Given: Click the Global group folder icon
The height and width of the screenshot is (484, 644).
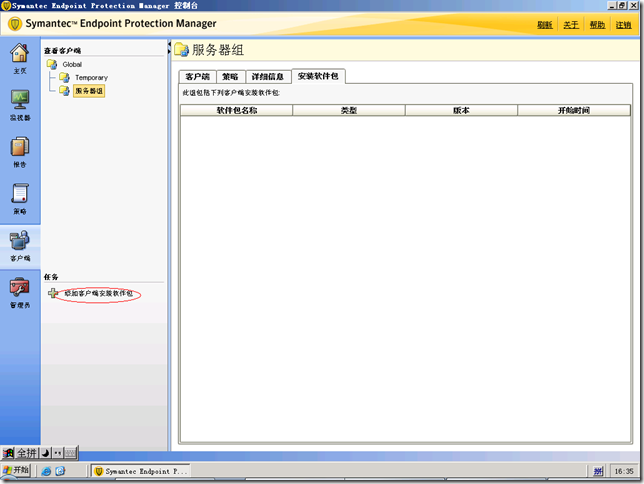Looking at the screenshot, I should pos(52,65).
